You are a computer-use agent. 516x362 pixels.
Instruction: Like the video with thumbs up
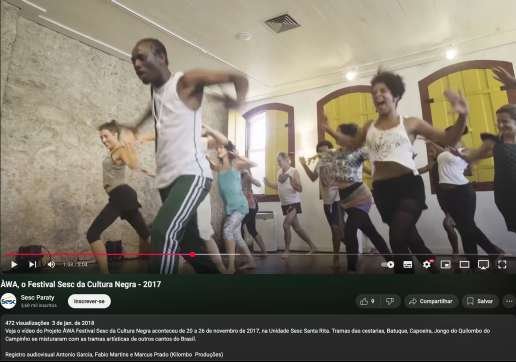pos(367,301)
